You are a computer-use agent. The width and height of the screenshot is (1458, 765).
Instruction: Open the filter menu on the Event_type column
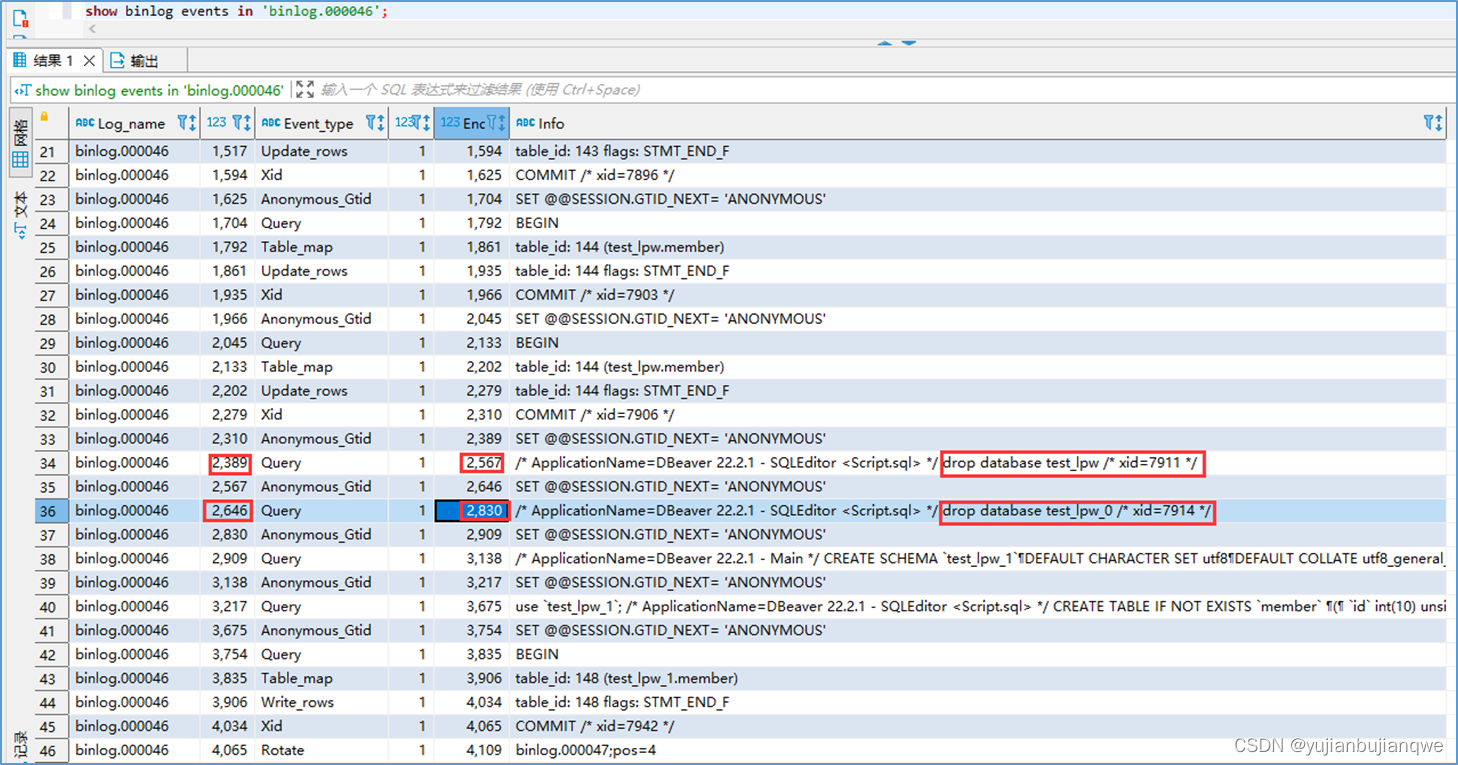click(x=373, y=123)
